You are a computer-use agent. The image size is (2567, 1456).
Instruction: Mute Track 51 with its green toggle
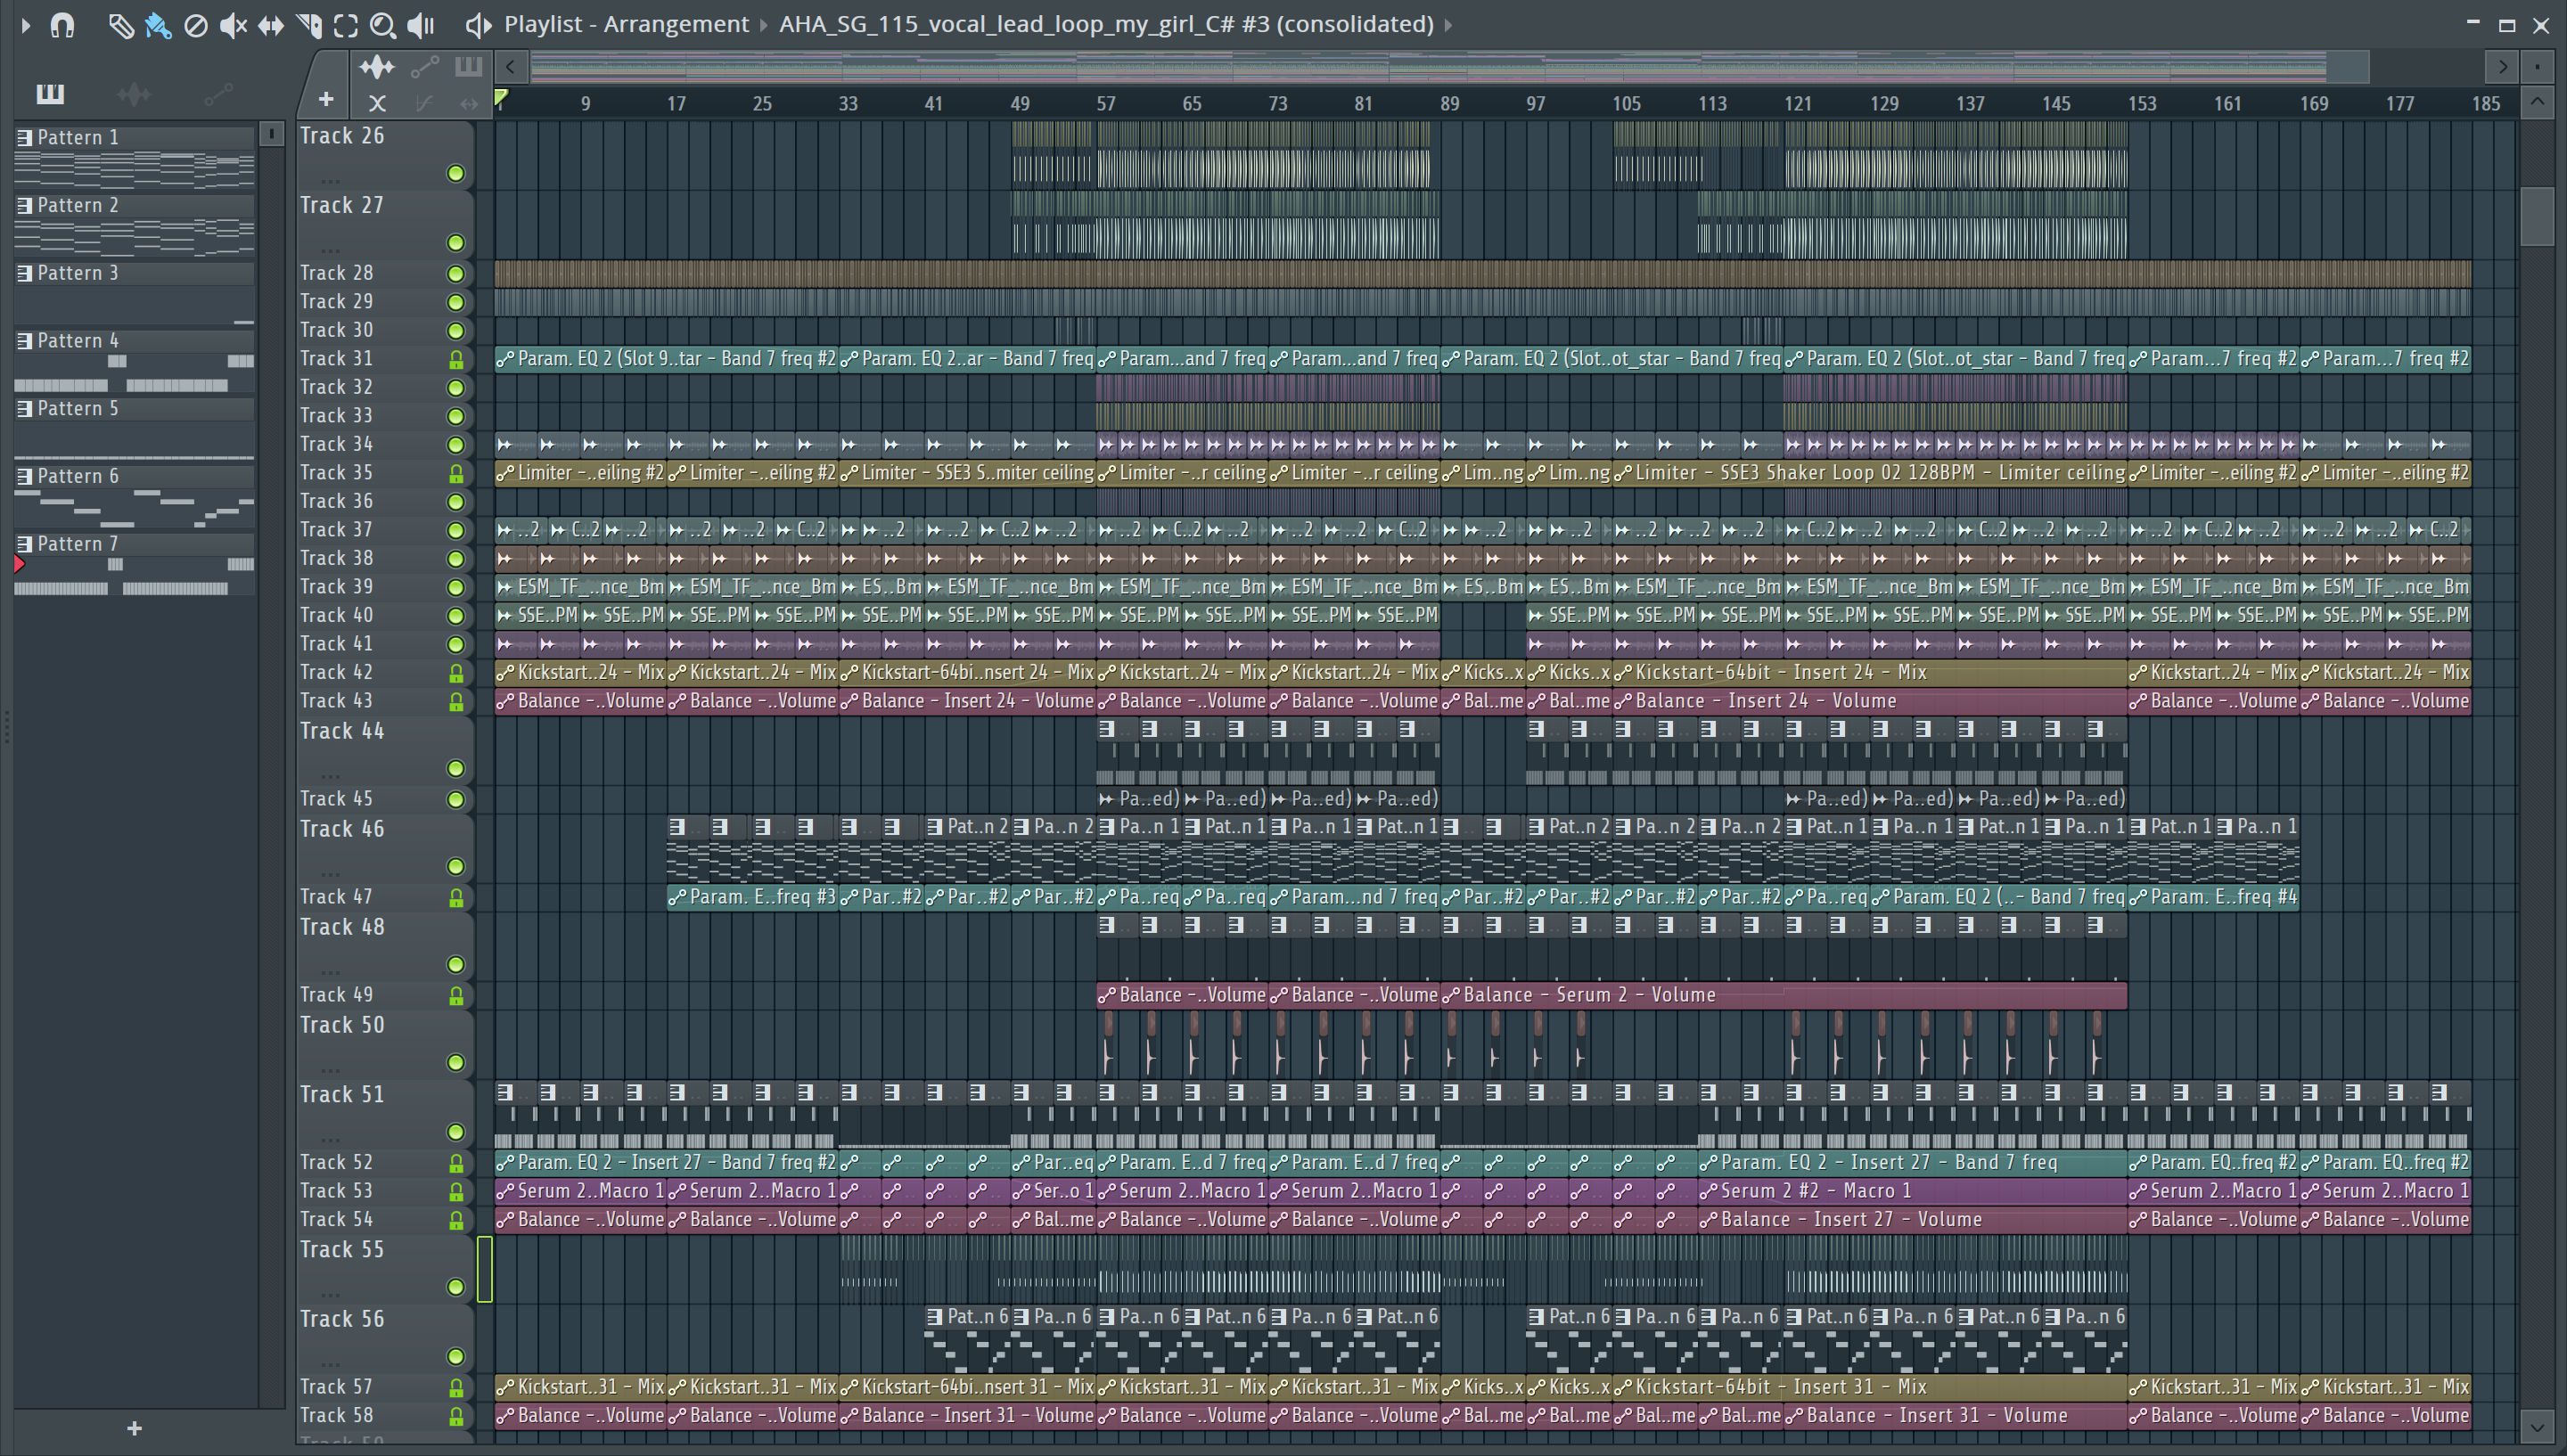[x=456, y=1132]
